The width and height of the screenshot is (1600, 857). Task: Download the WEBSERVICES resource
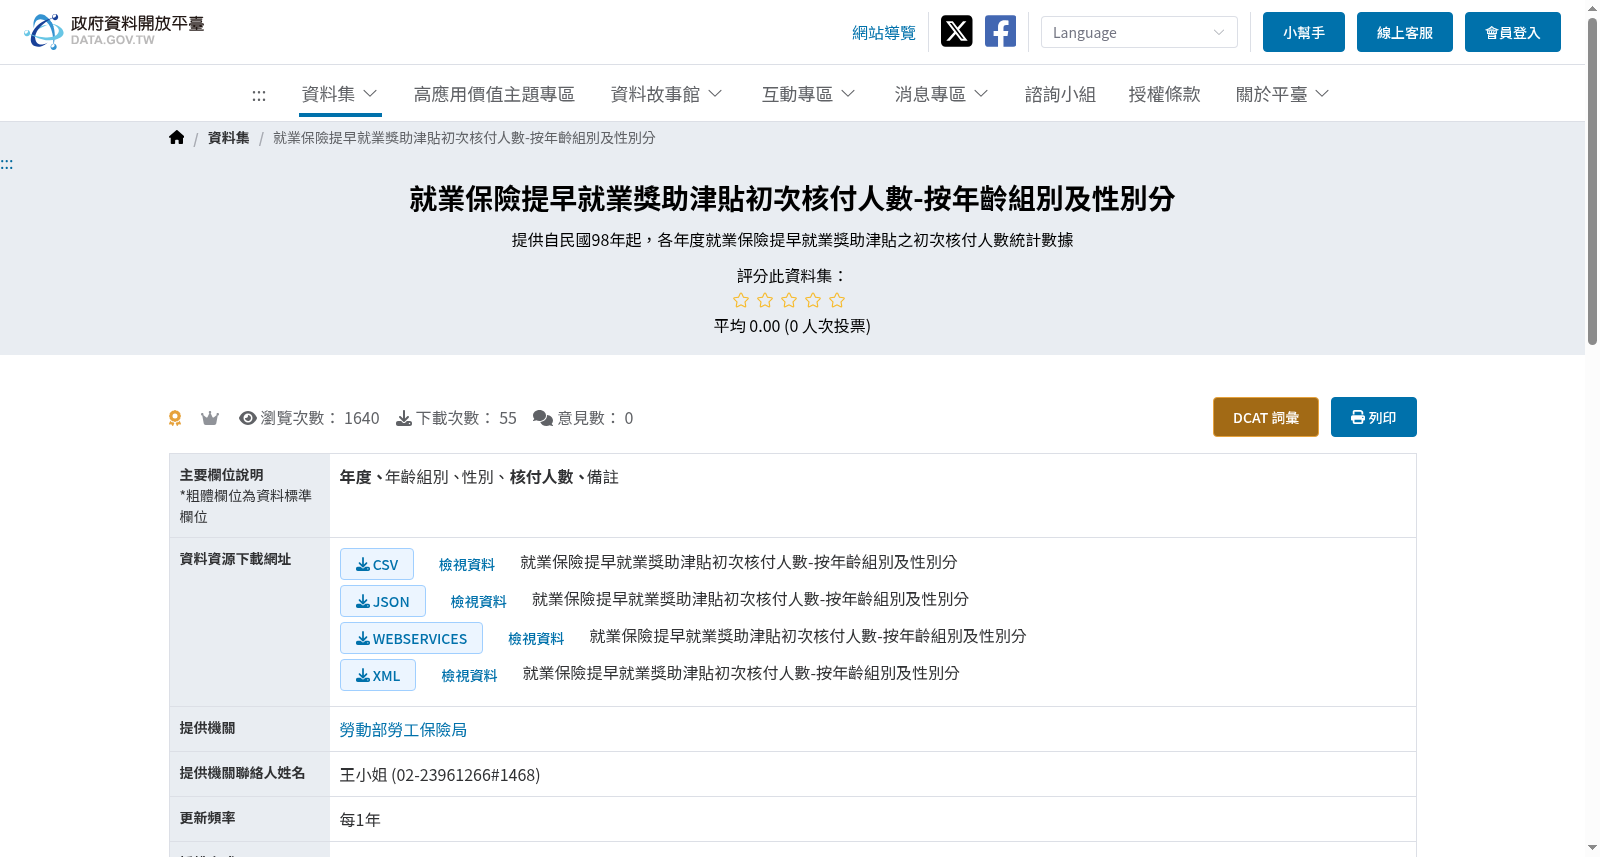411,638
